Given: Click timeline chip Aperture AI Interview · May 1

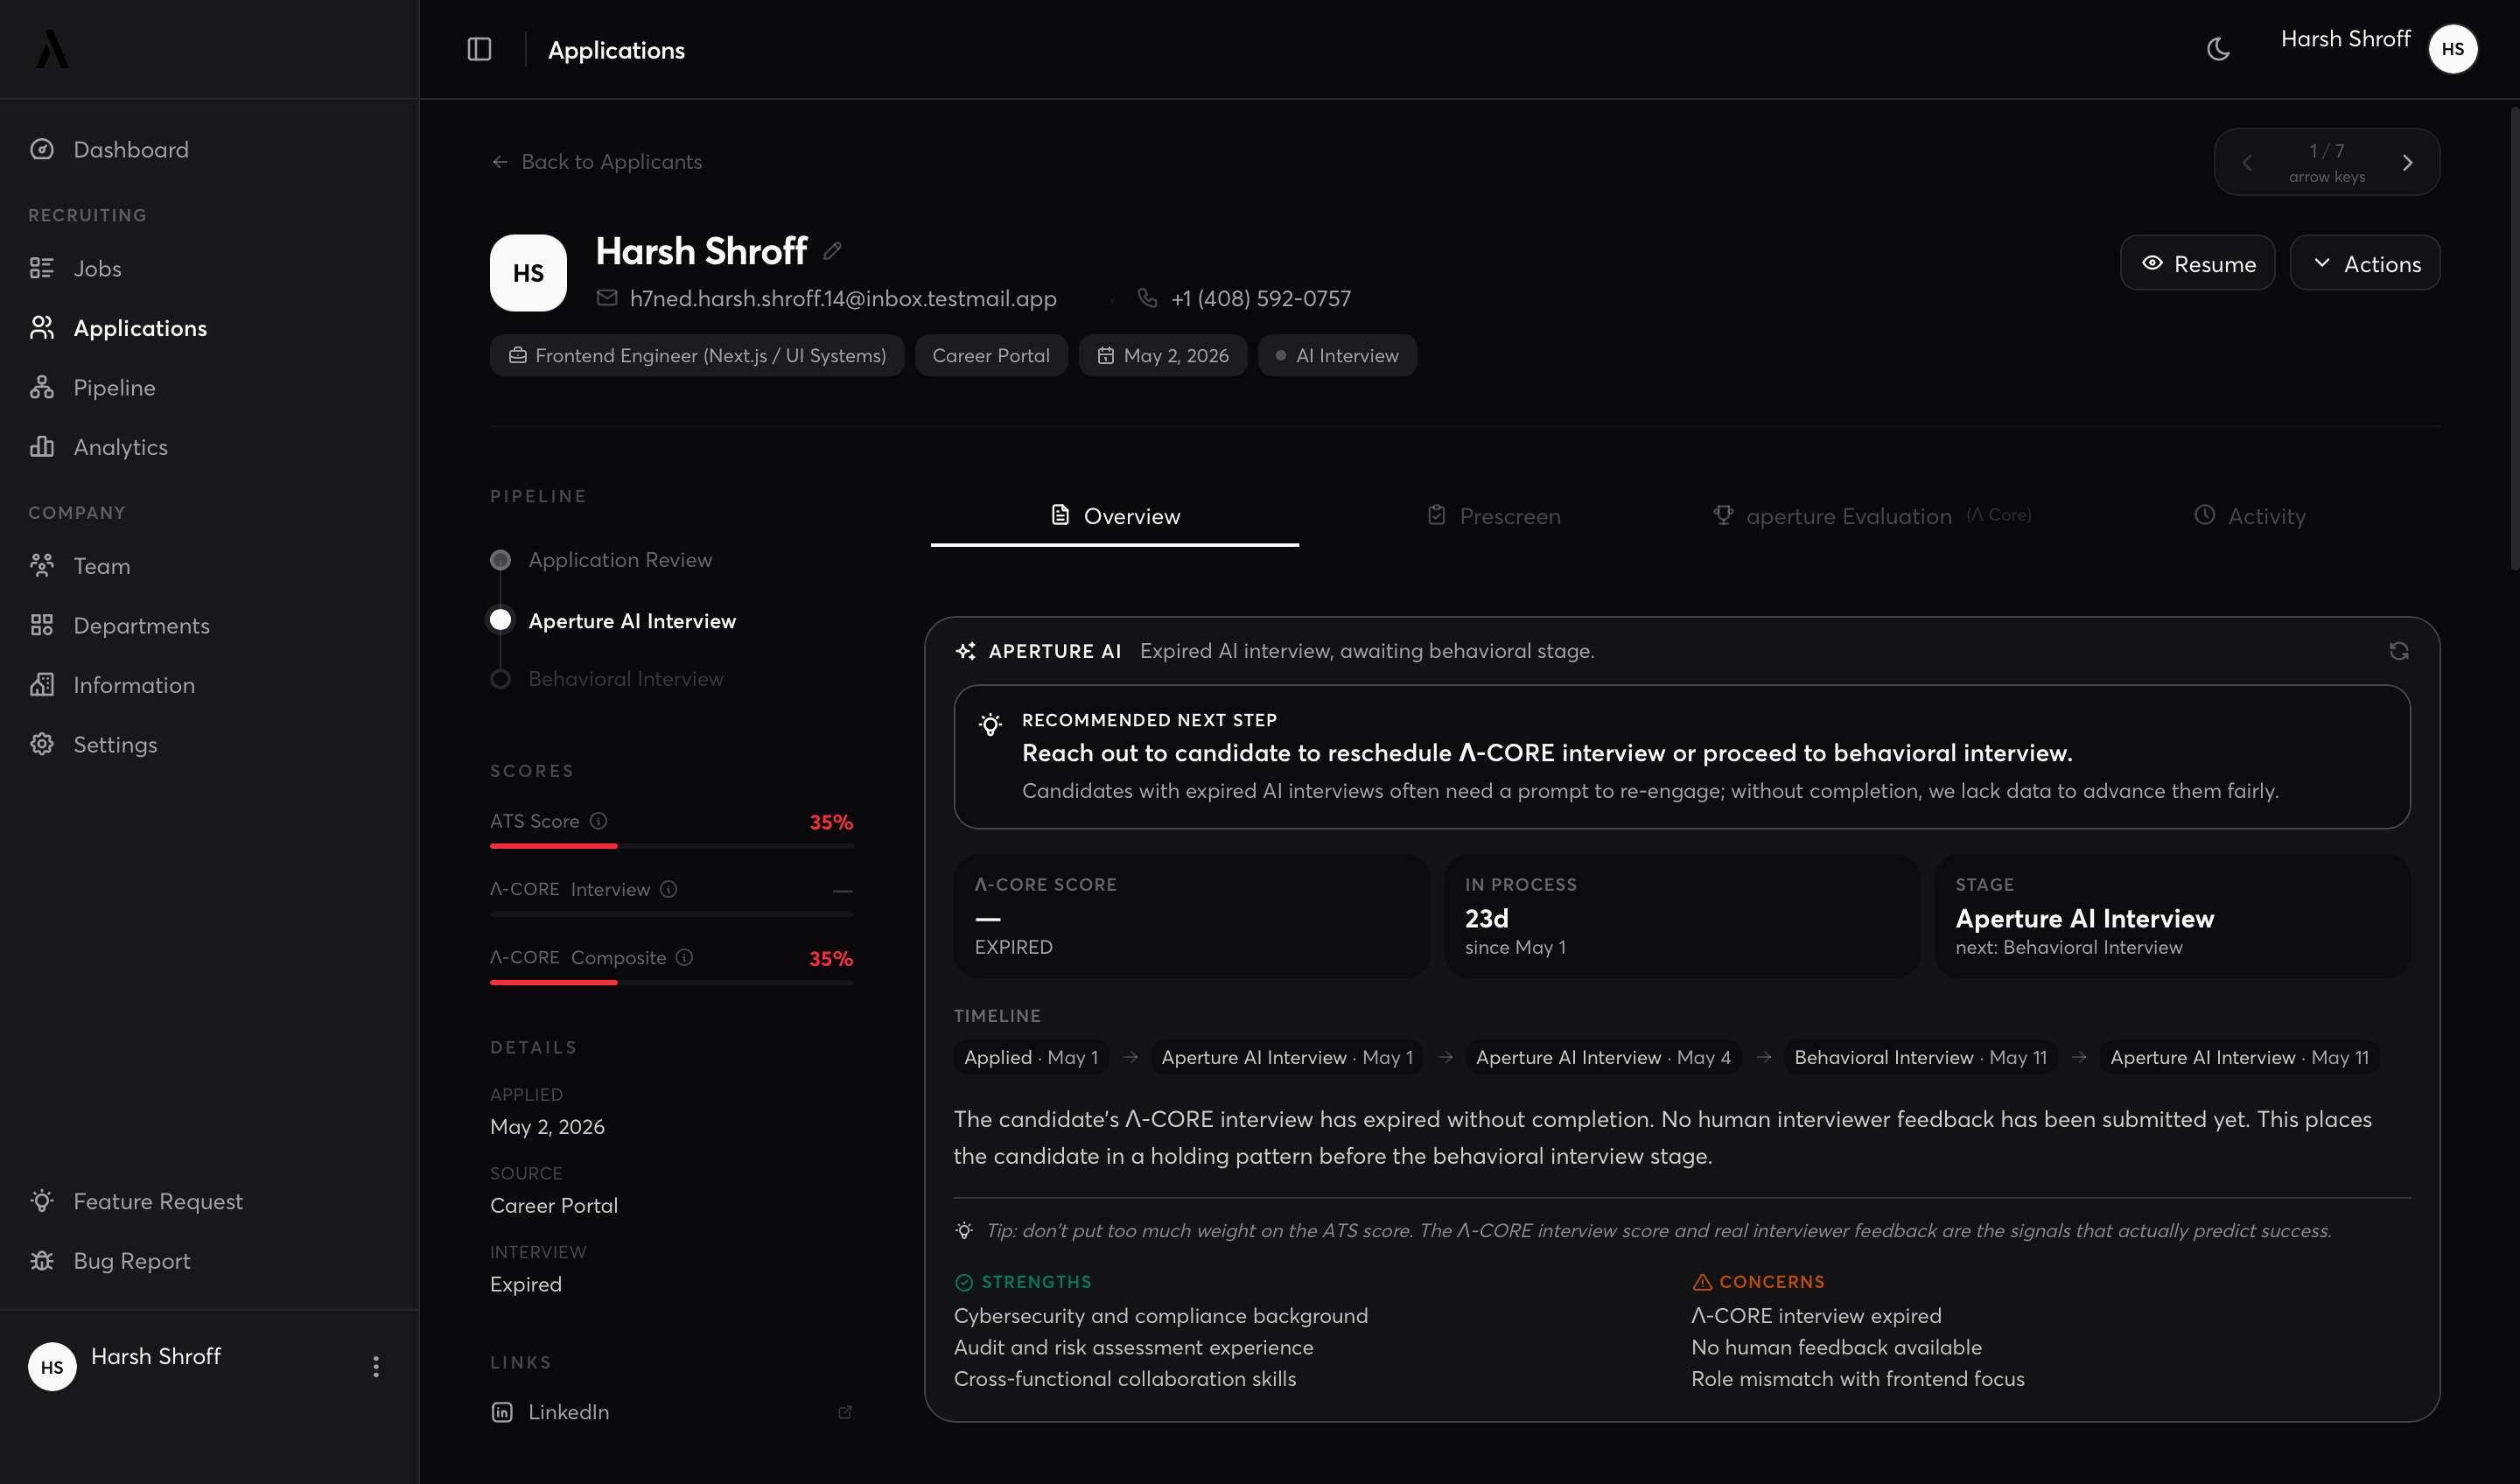Looking at the screenshot, I should click(x=1287, y=1057).
